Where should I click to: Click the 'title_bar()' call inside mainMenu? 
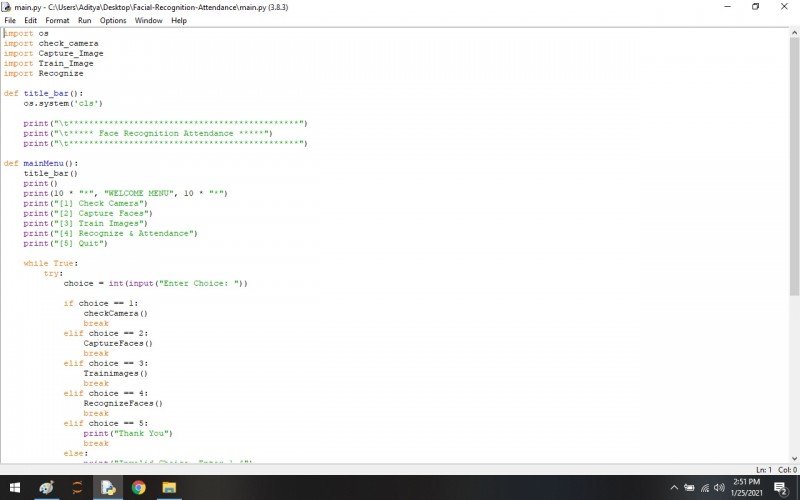pos(51,173)
